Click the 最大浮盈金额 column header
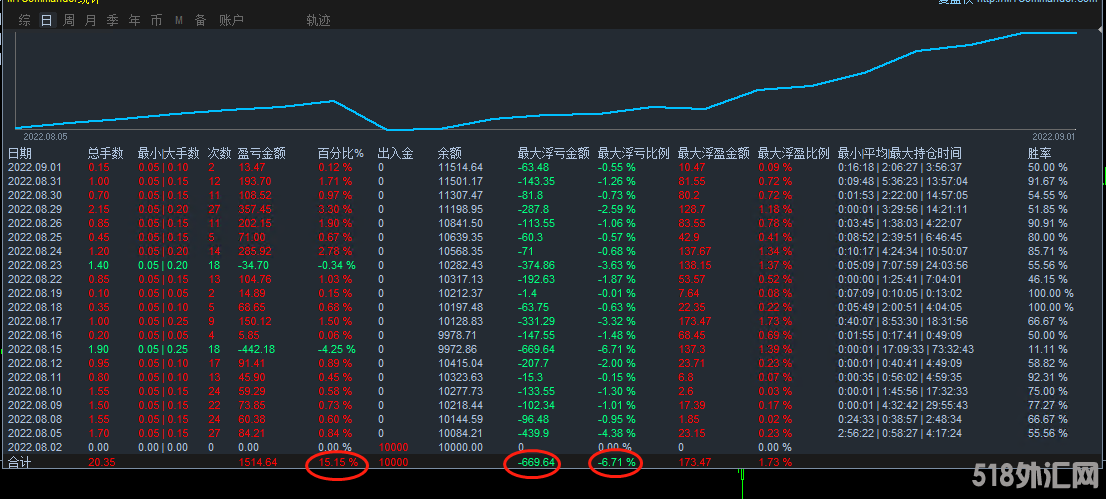The image size is (1106, 499). 714,153
